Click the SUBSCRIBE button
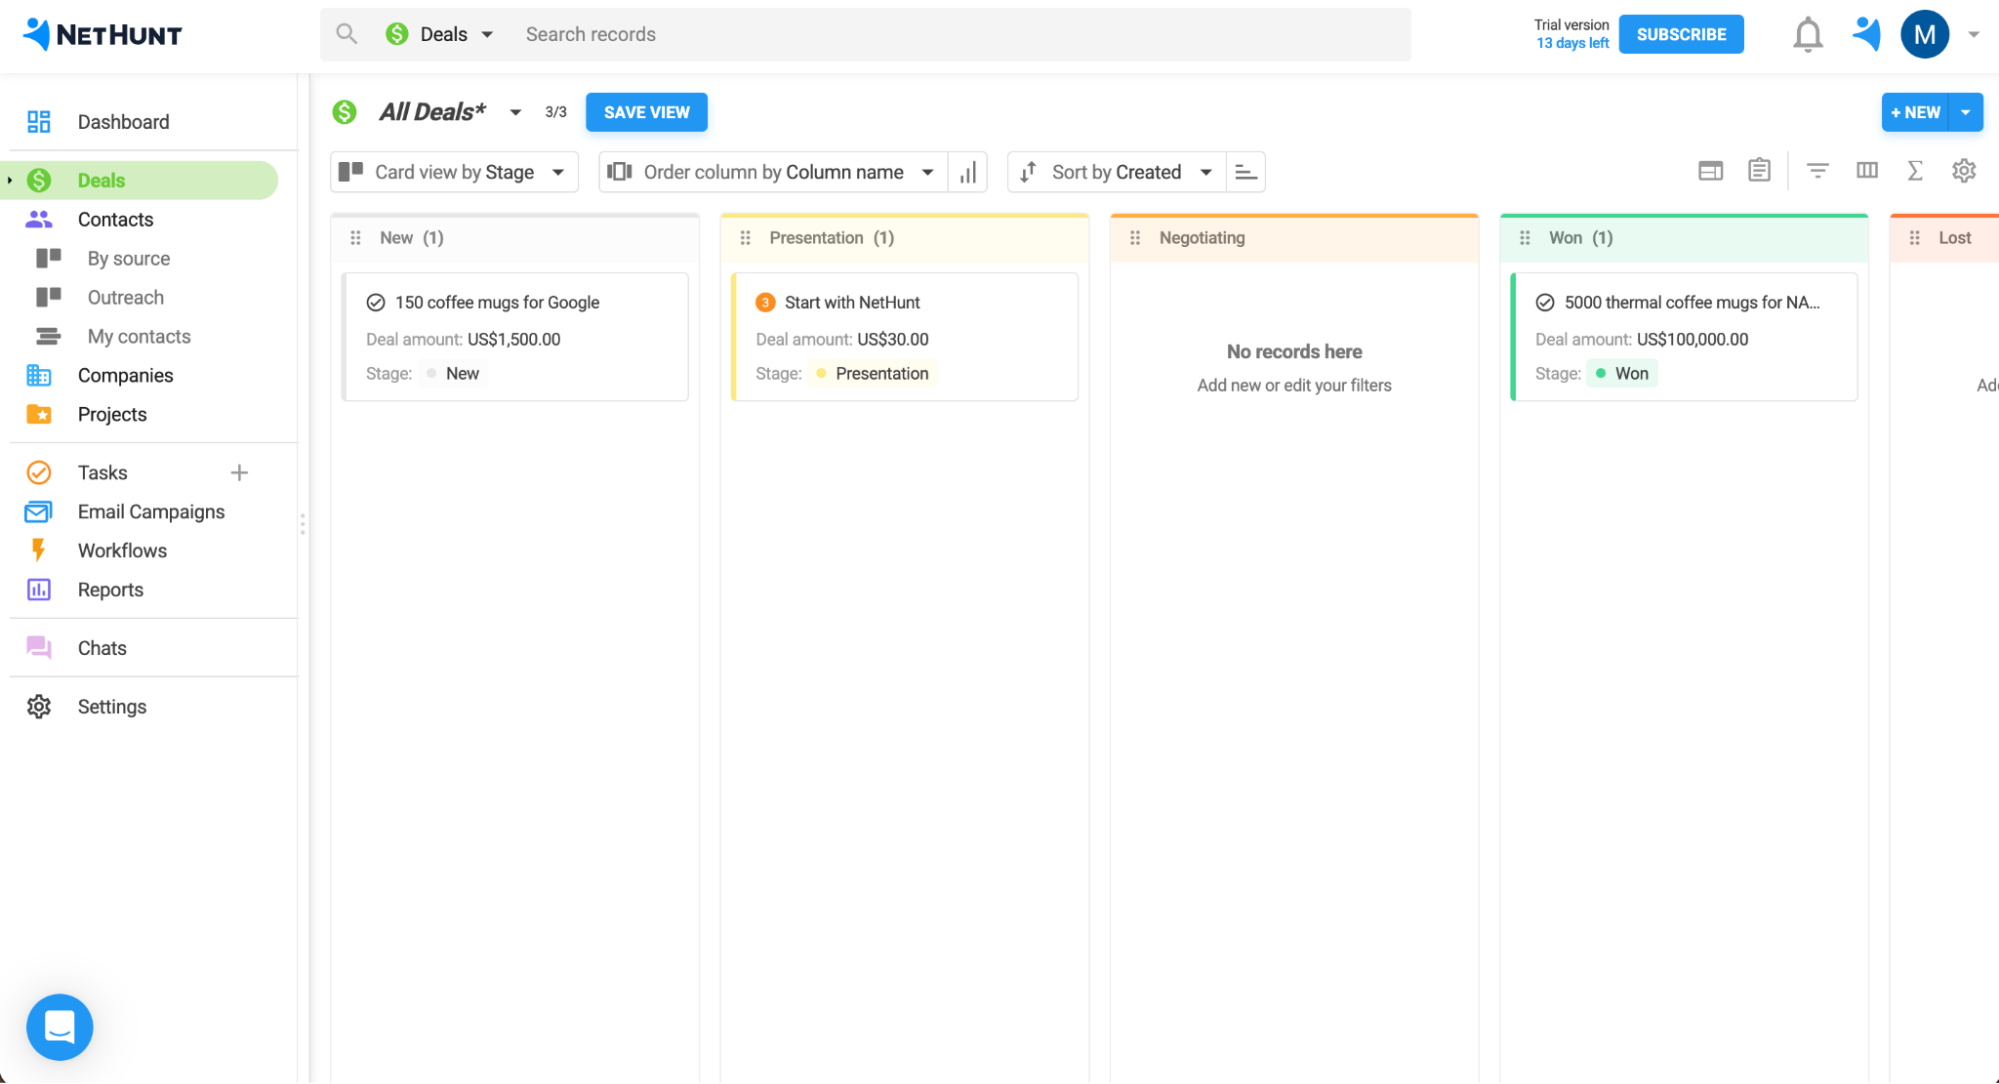This screenshot has width=1999, height=1084. [1681, 34]
